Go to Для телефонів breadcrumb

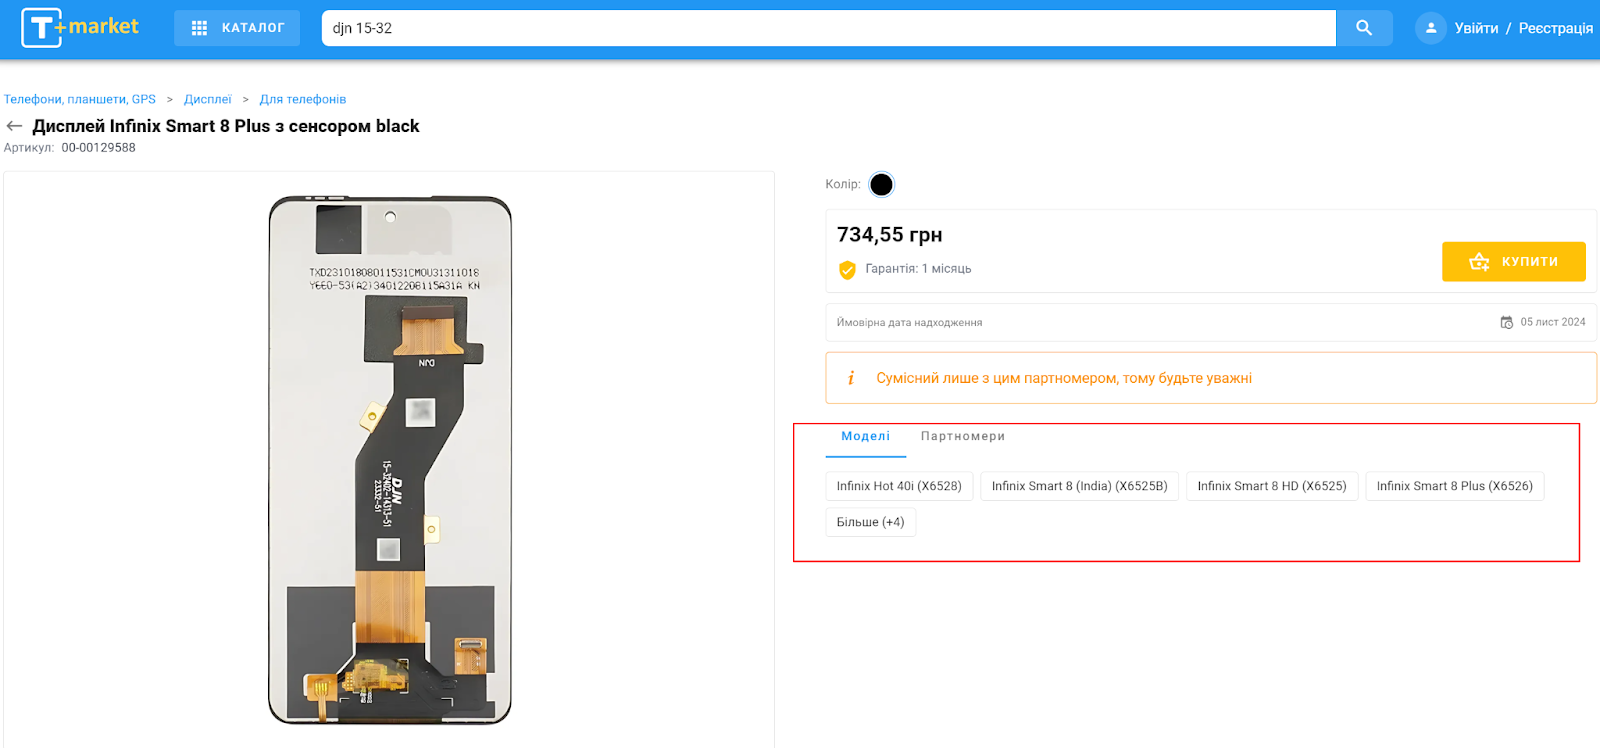(302, 99)
